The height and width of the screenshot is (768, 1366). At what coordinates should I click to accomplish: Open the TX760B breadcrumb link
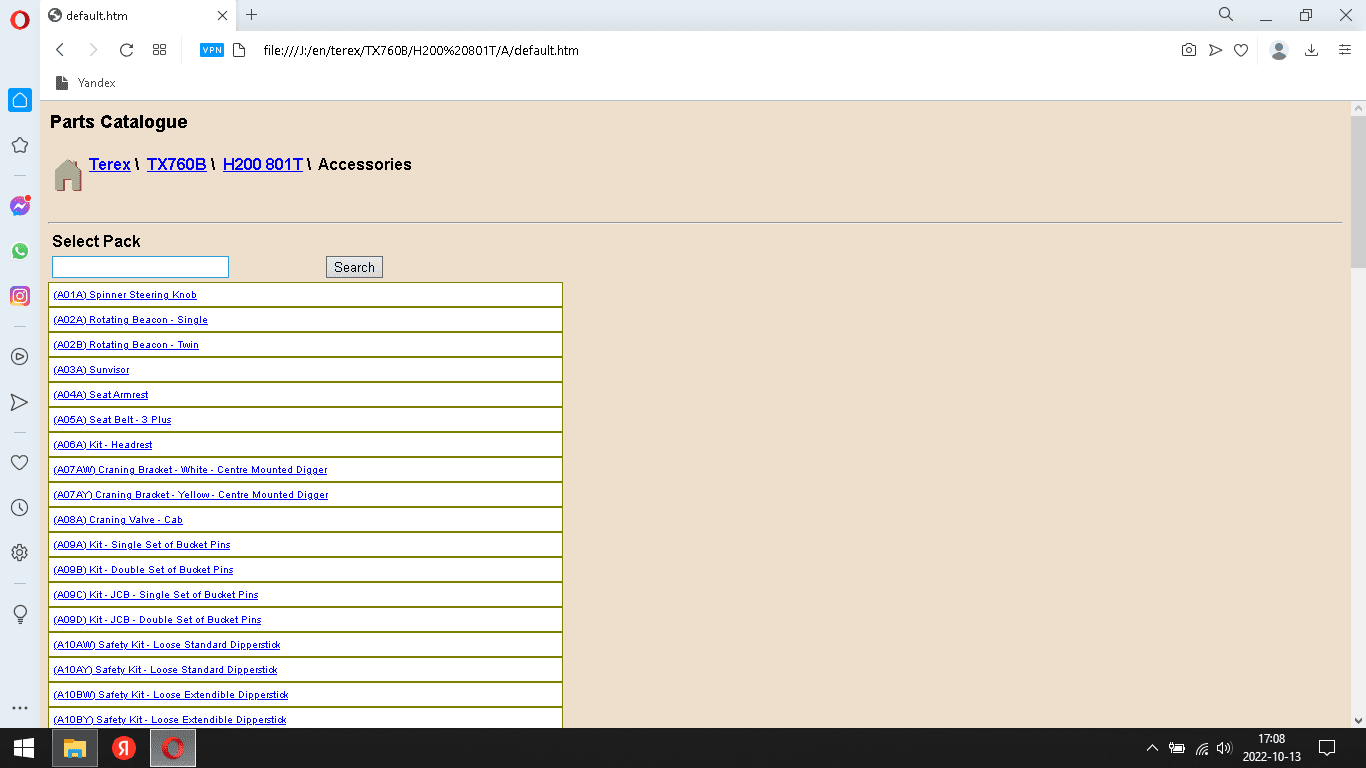pos(176,164)
